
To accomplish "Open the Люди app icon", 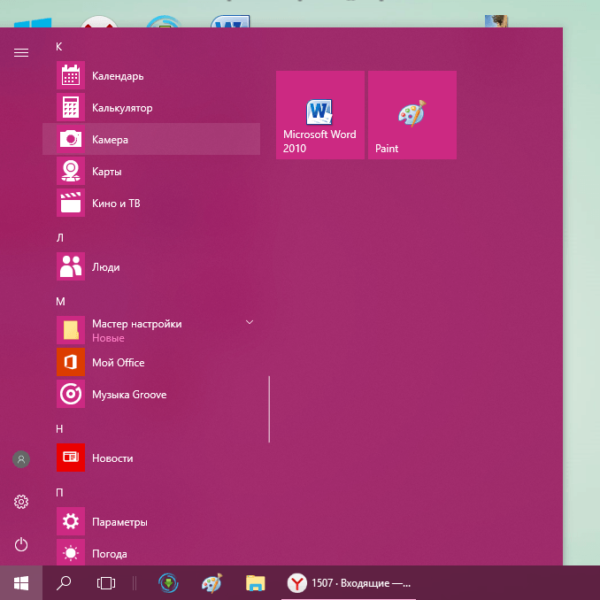I will tap(71, 267).
